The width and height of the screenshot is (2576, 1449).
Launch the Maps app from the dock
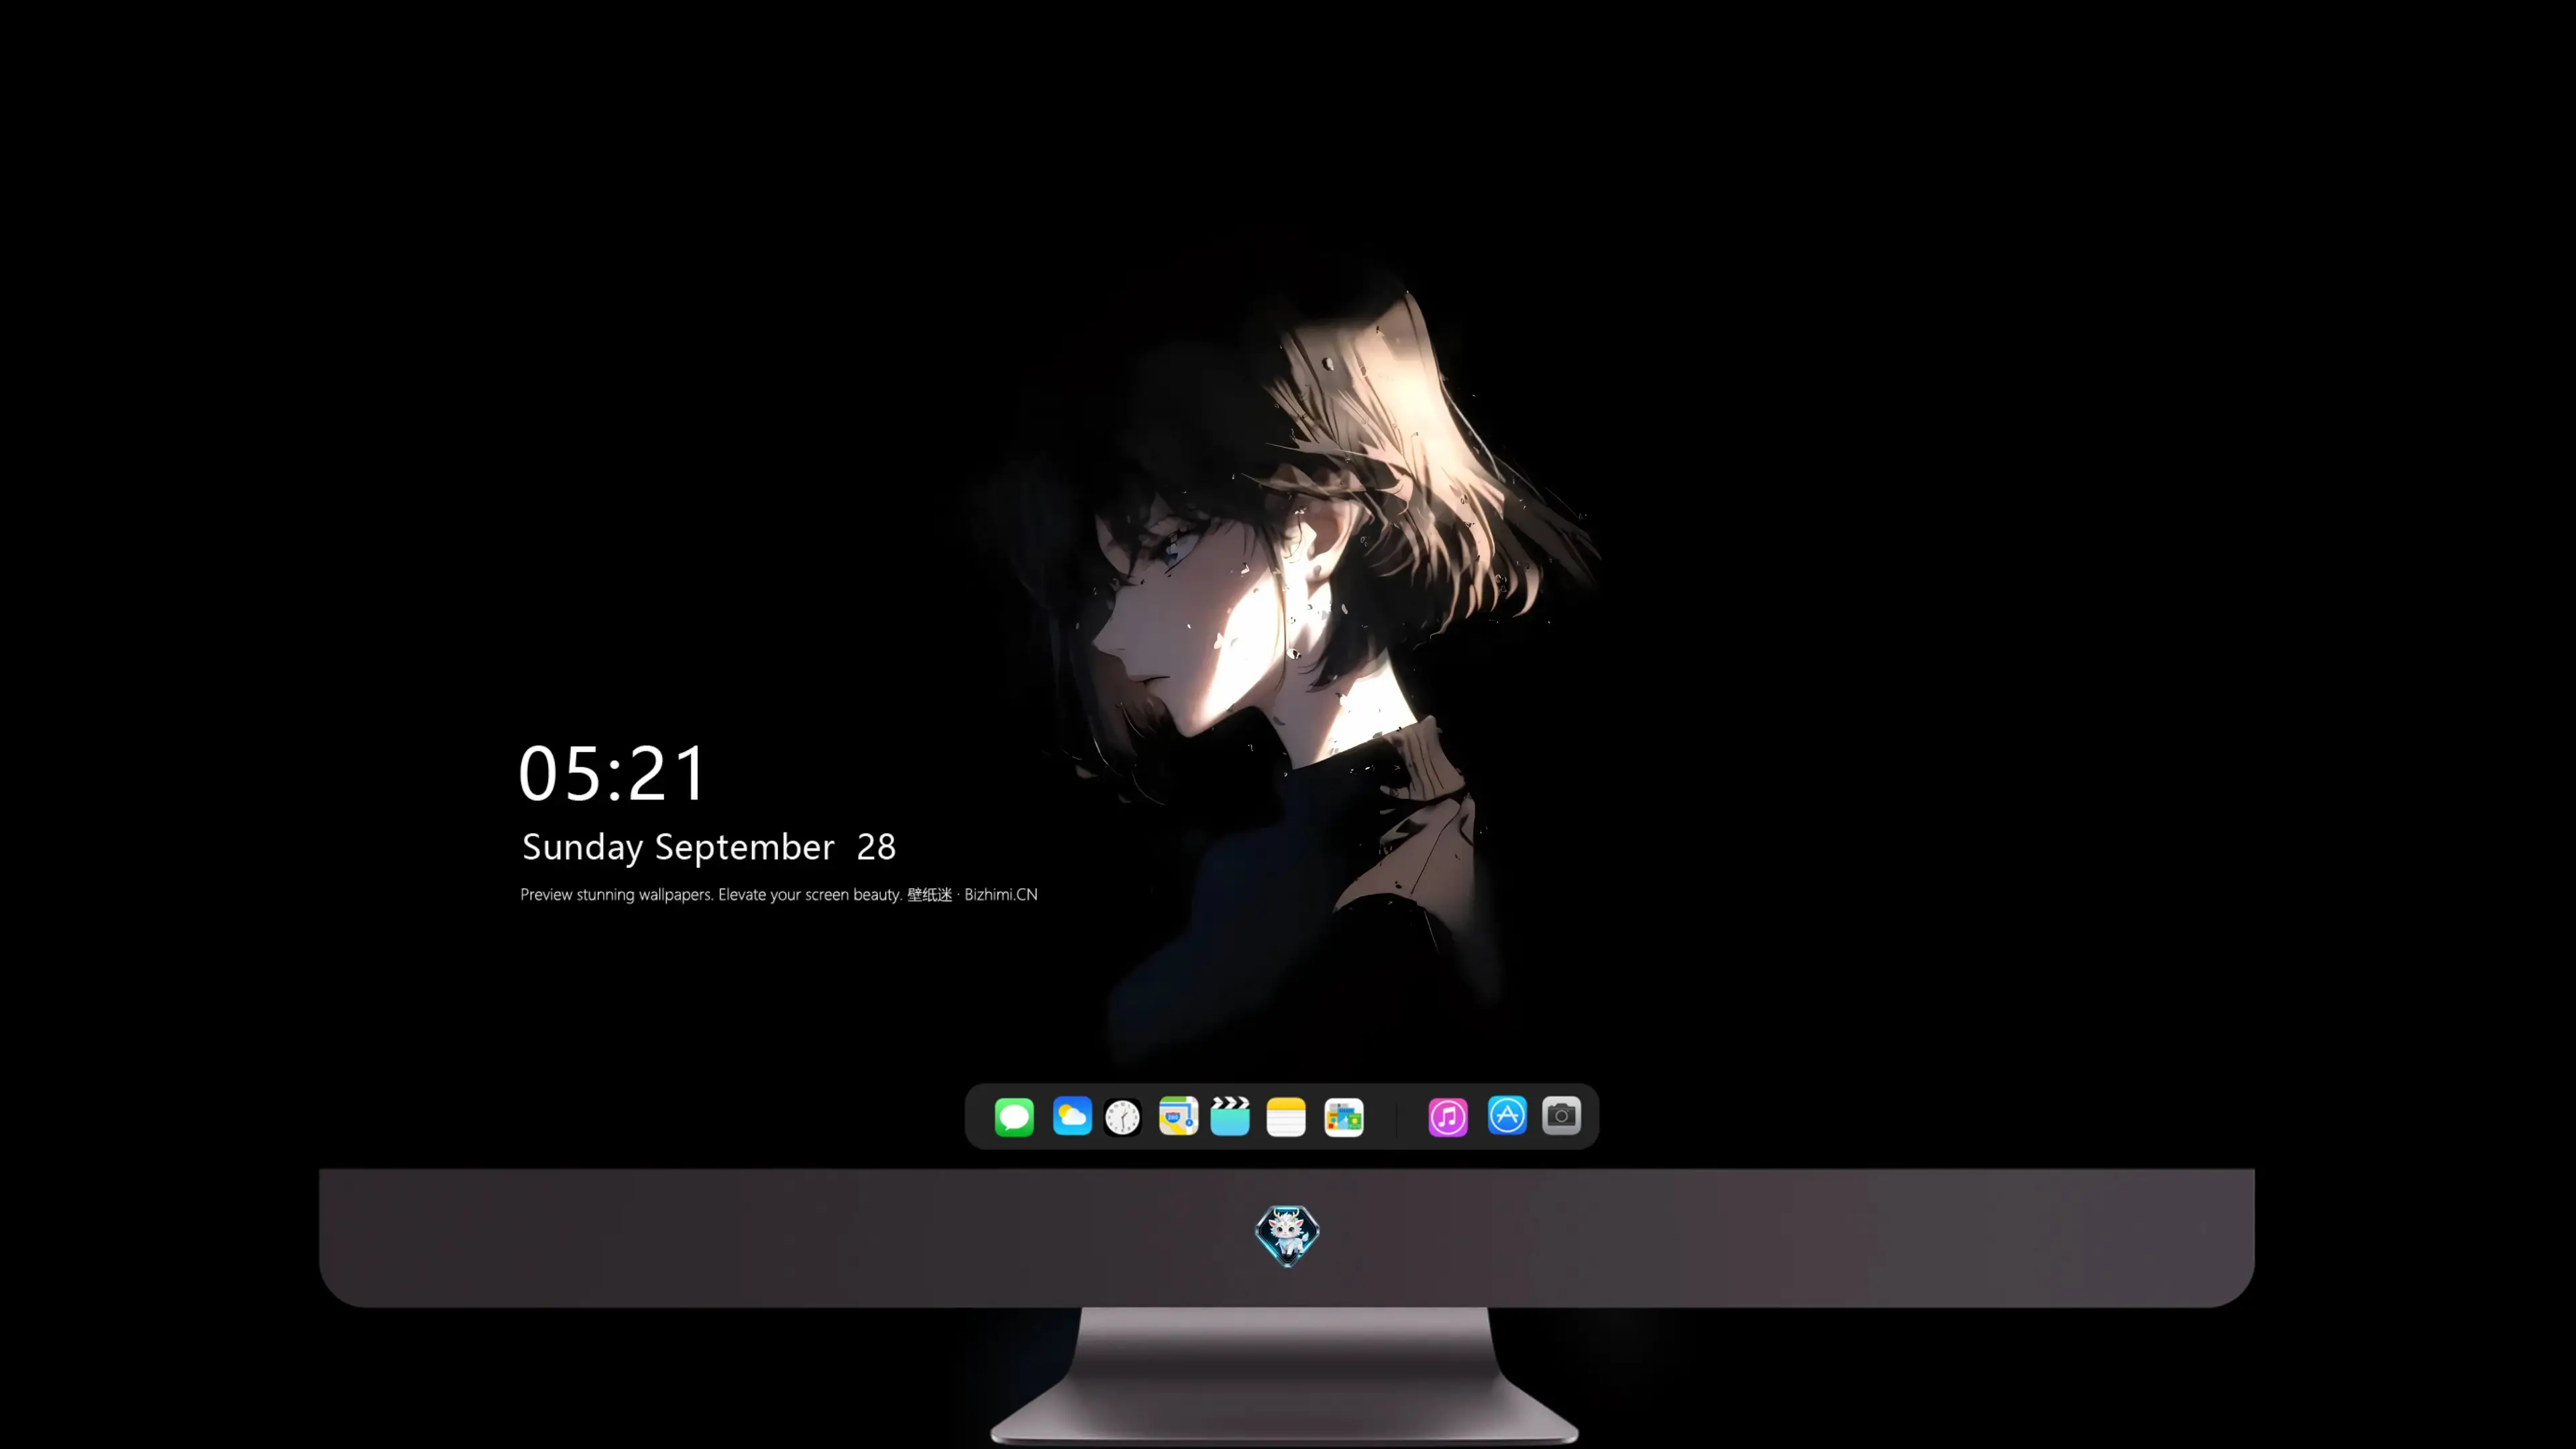click(x=1178, y=1116)
